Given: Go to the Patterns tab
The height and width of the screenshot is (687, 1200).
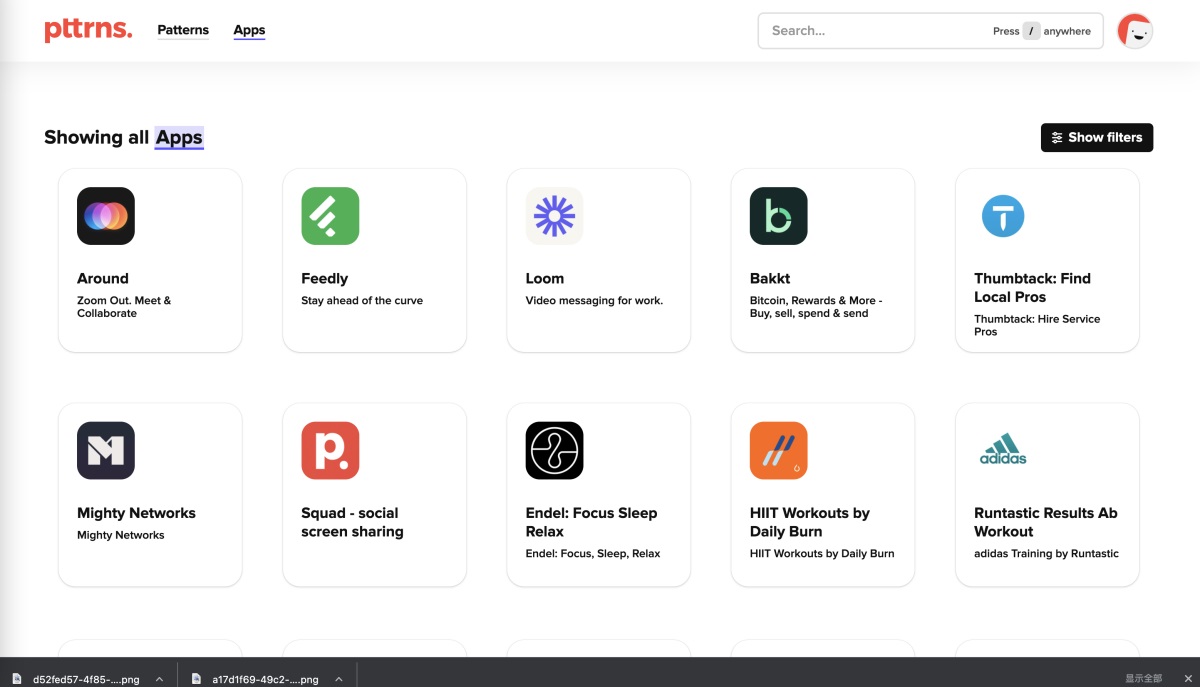Looking at the screenshot, I should coord(183,30).
